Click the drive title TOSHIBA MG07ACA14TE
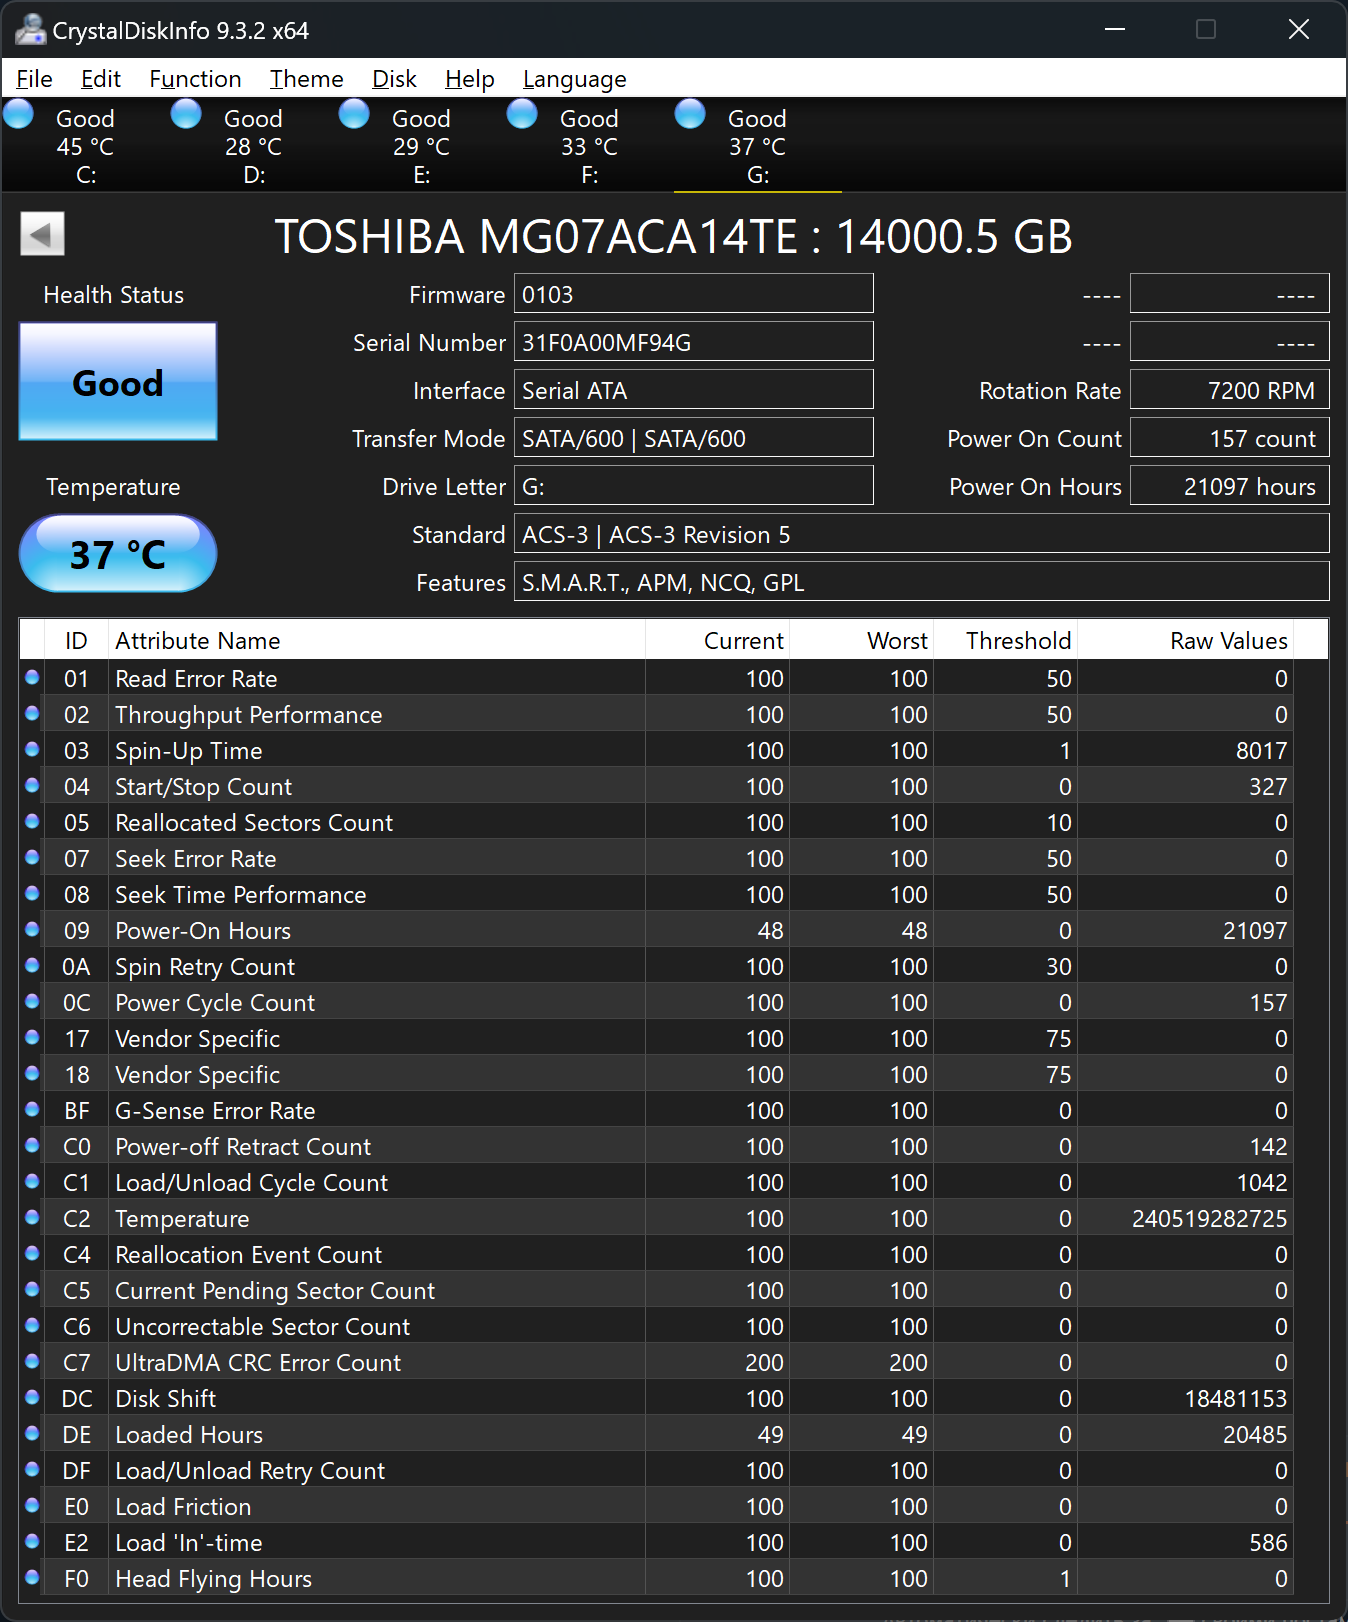Image resolution: width=1348 pixels, height=1622 pixels. tap(674, 237)
